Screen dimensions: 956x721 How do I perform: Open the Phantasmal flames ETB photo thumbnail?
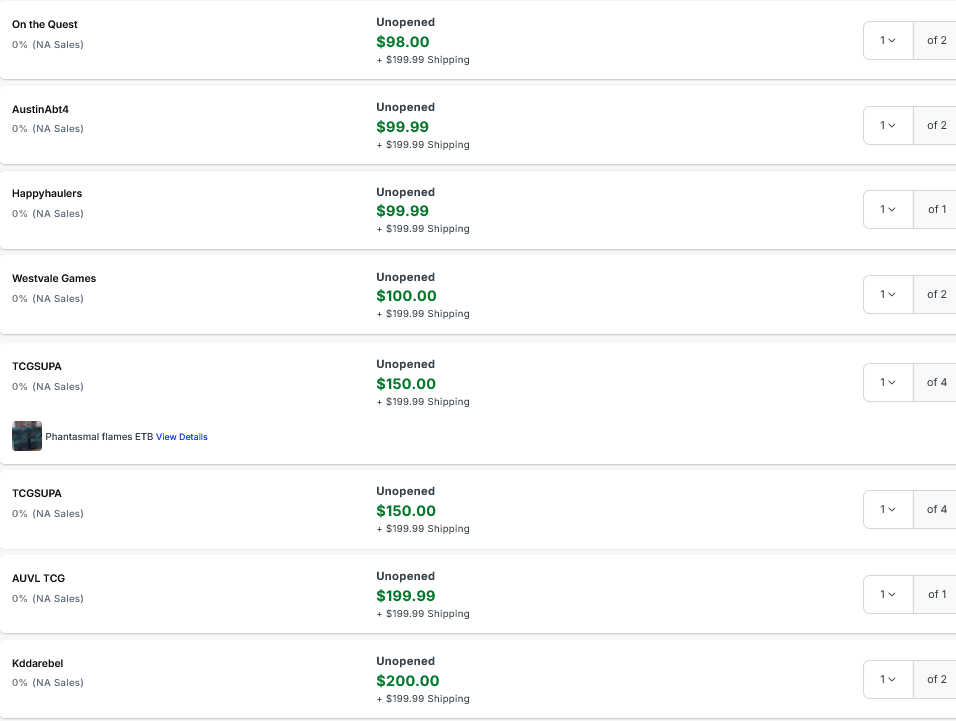click(27, 436)
